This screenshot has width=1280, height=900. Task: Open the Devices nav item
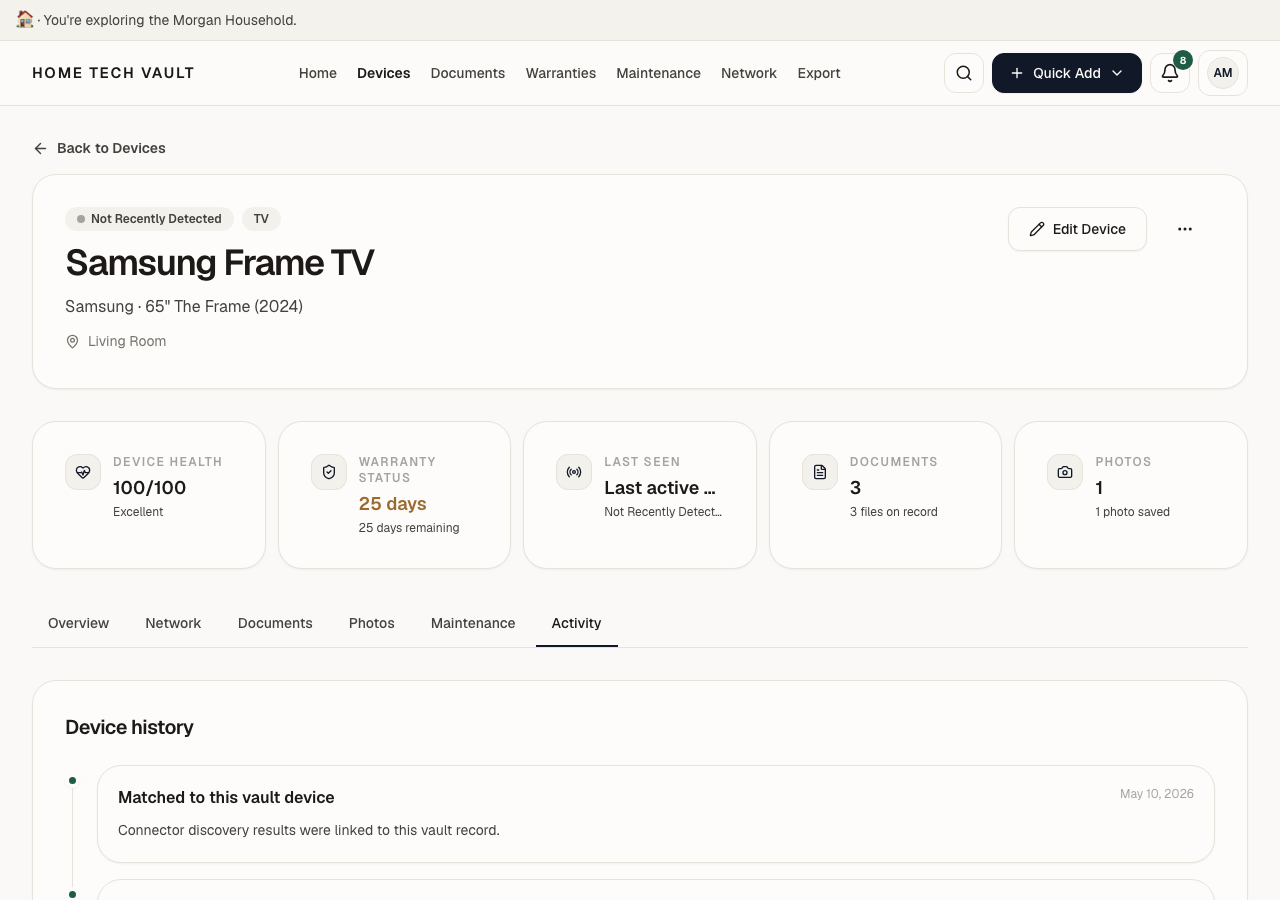click(x=384, y=73)
